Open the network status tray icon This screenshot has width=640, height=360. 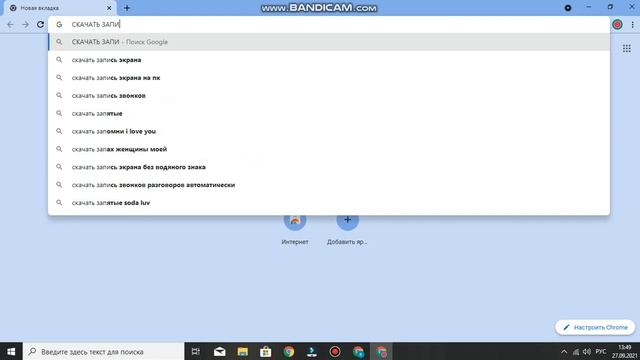coord(576,351)
